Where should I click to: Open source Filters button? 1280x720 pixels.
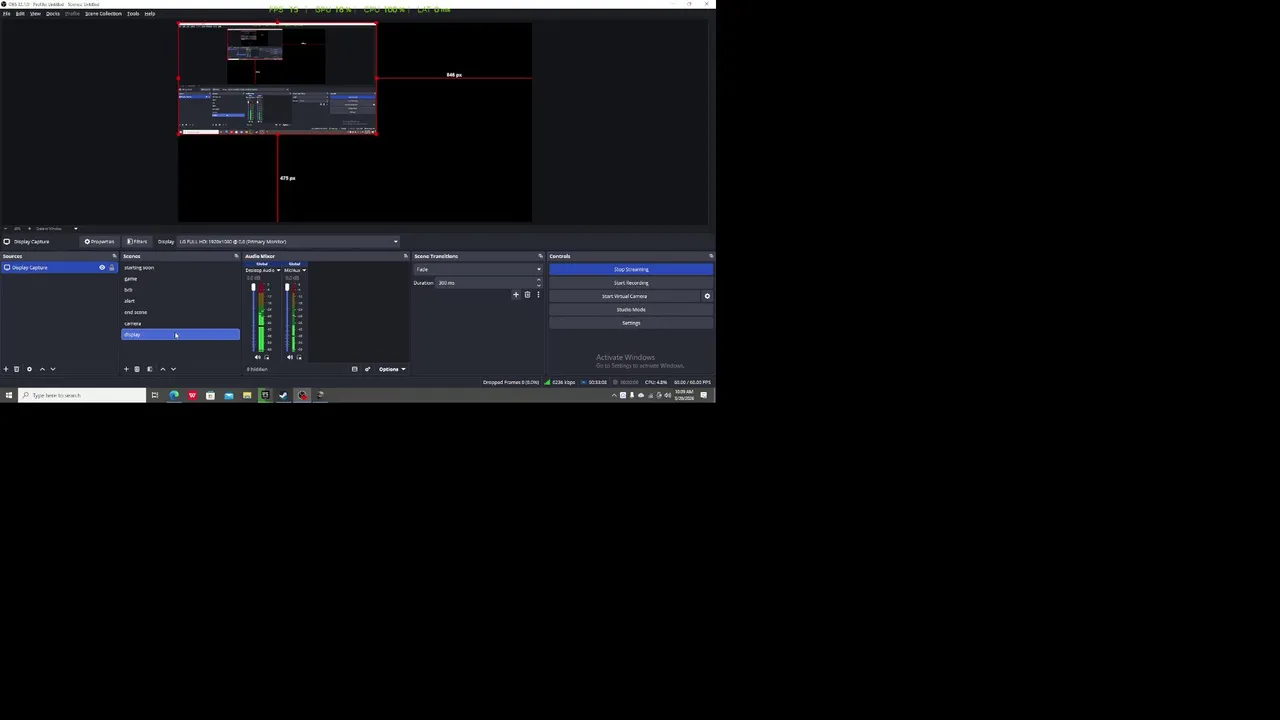point(137,241)
